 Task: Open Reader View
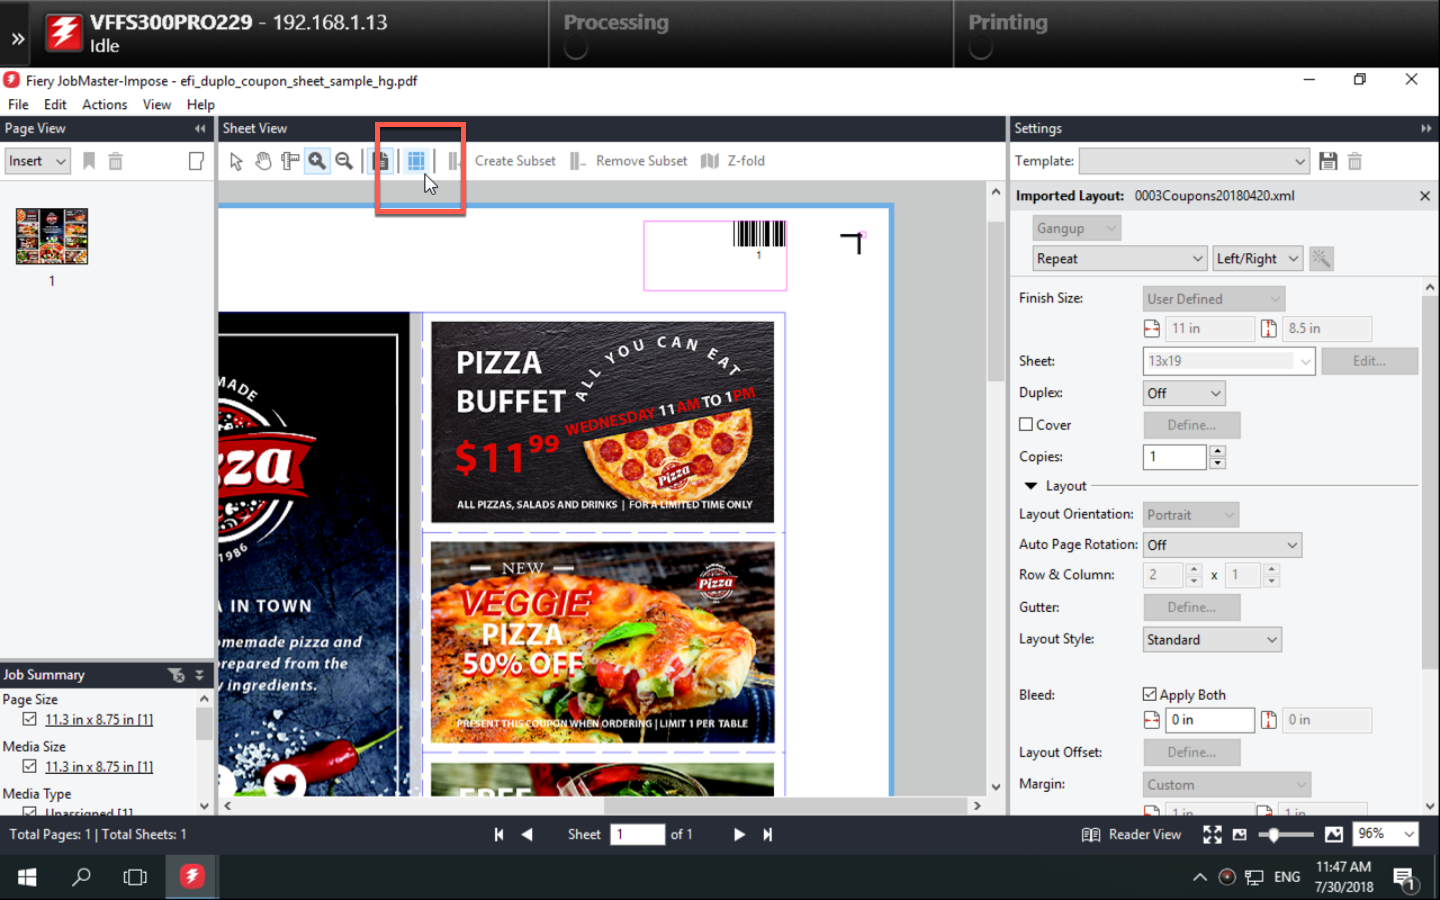coord(1131,834)
